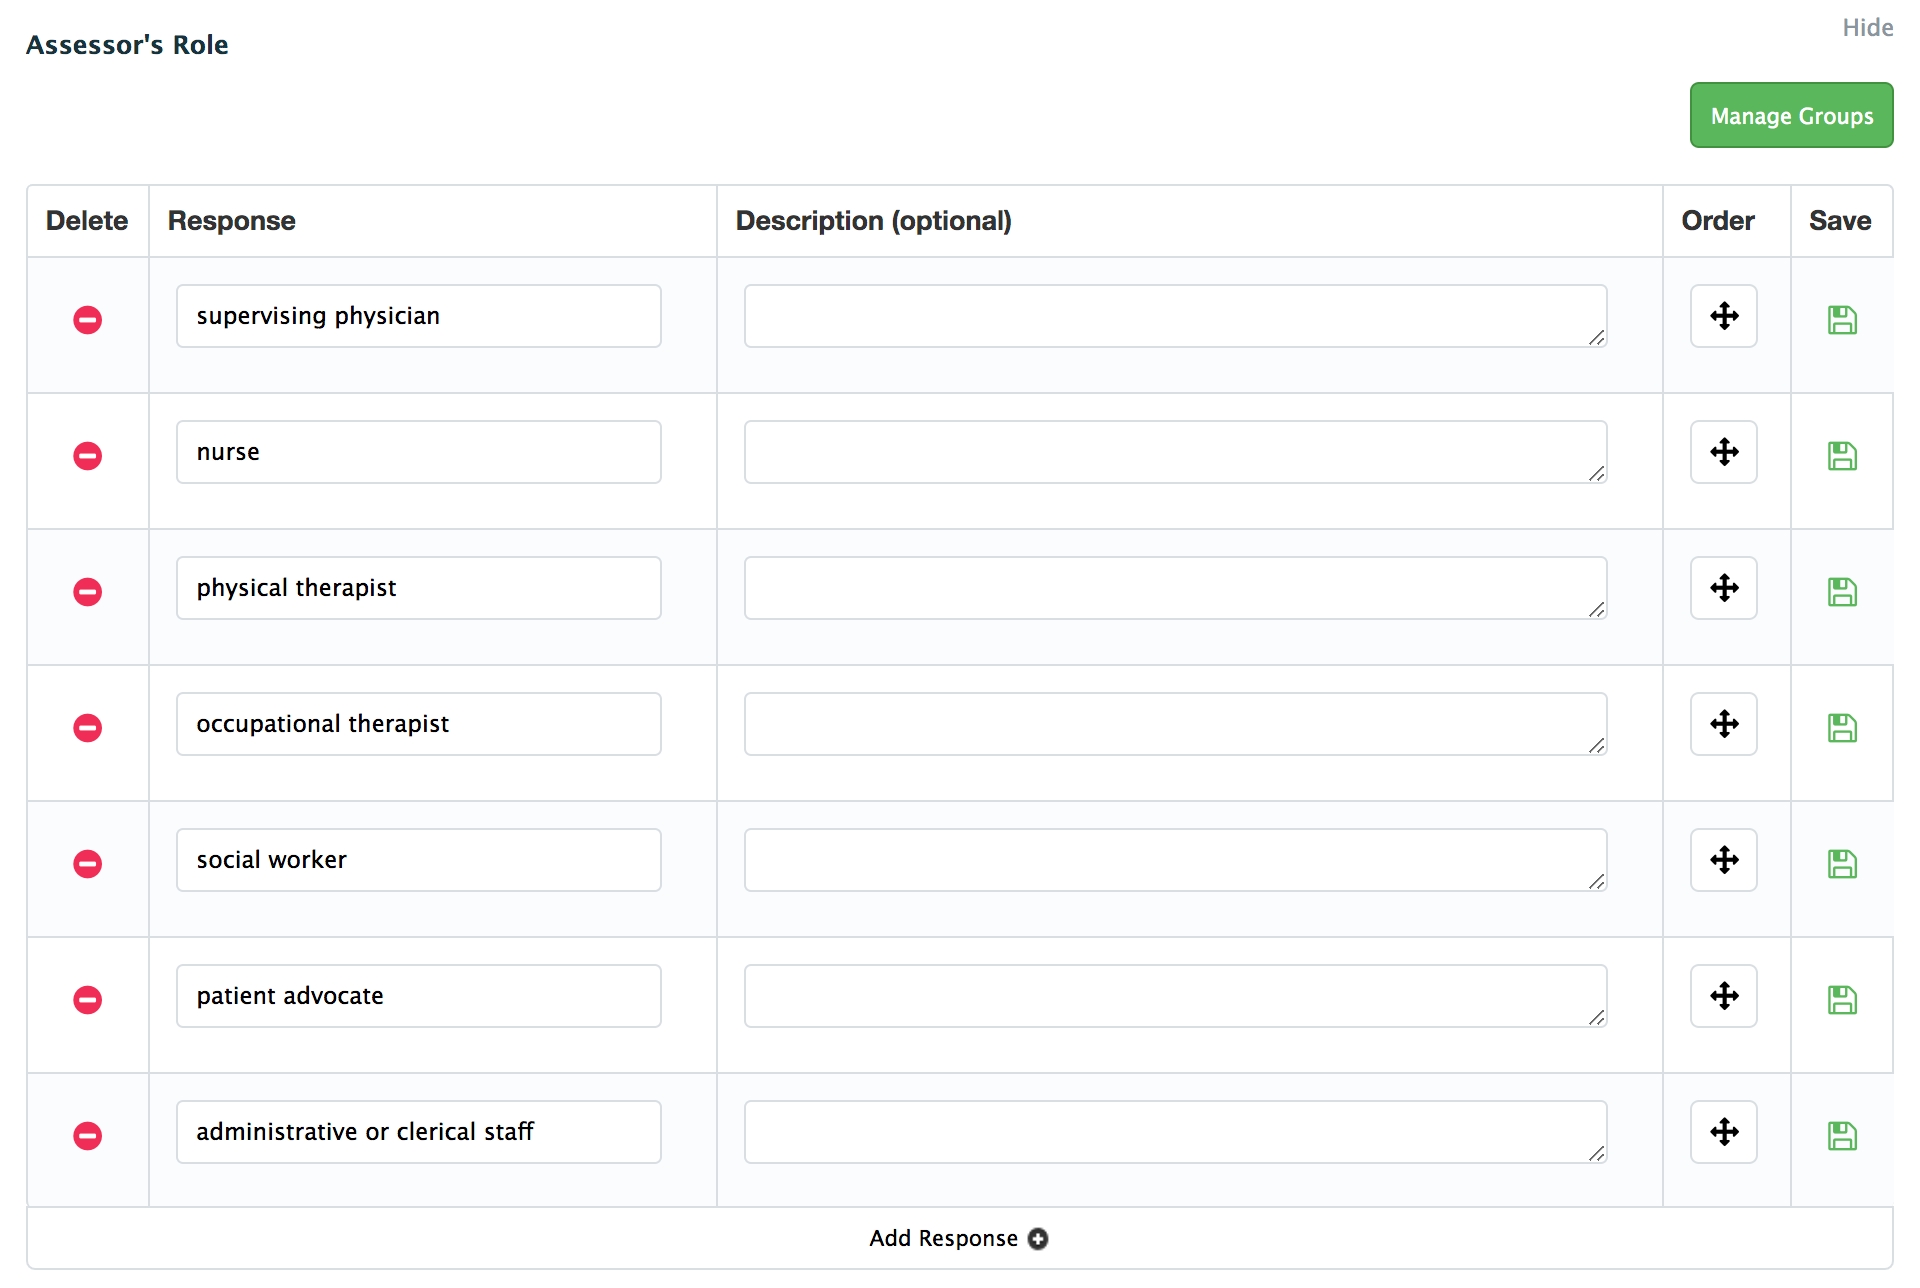Click description box for nurse row
The height and width of the screenshot is (1288, 1920).
1175,452
